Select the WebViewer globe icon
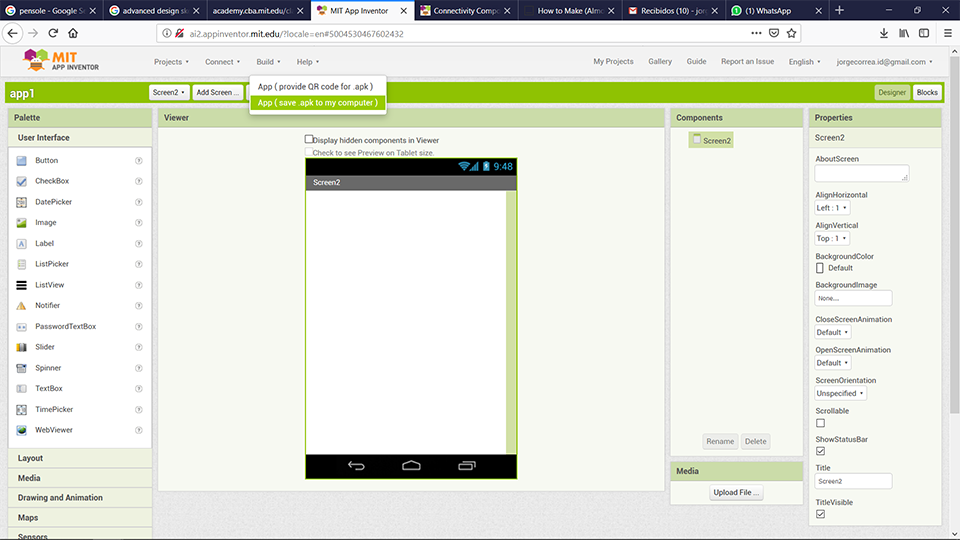 (21, 430)
